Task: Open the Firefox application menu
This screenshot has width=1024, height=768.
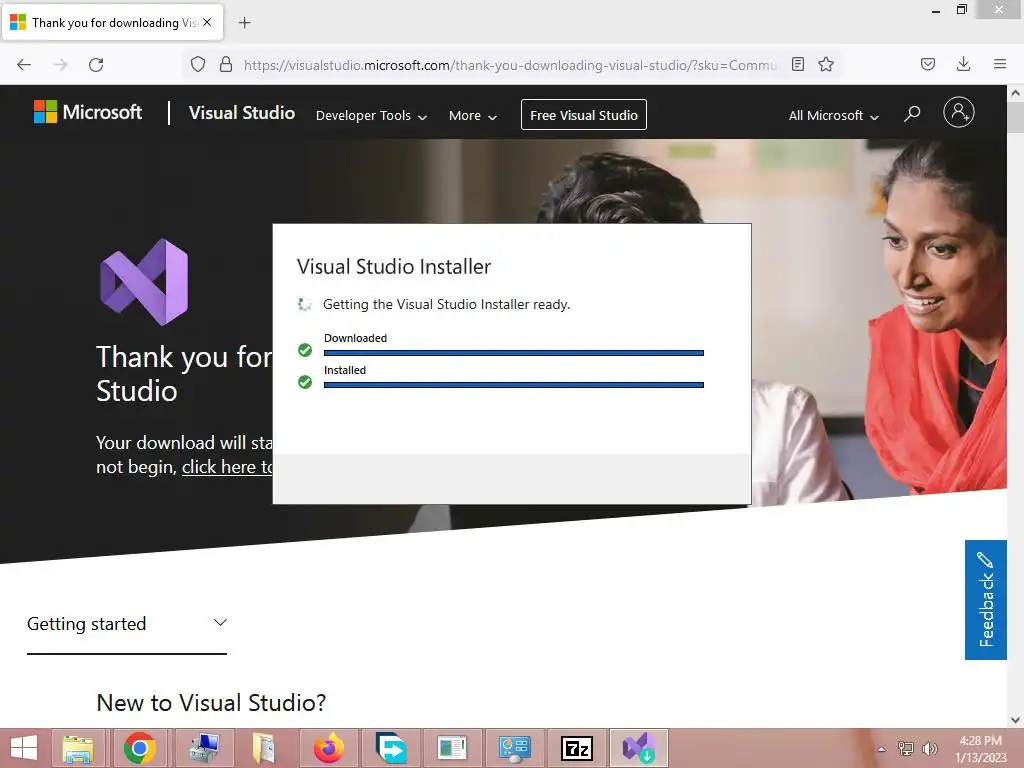Action: [x=1000, y=64]
